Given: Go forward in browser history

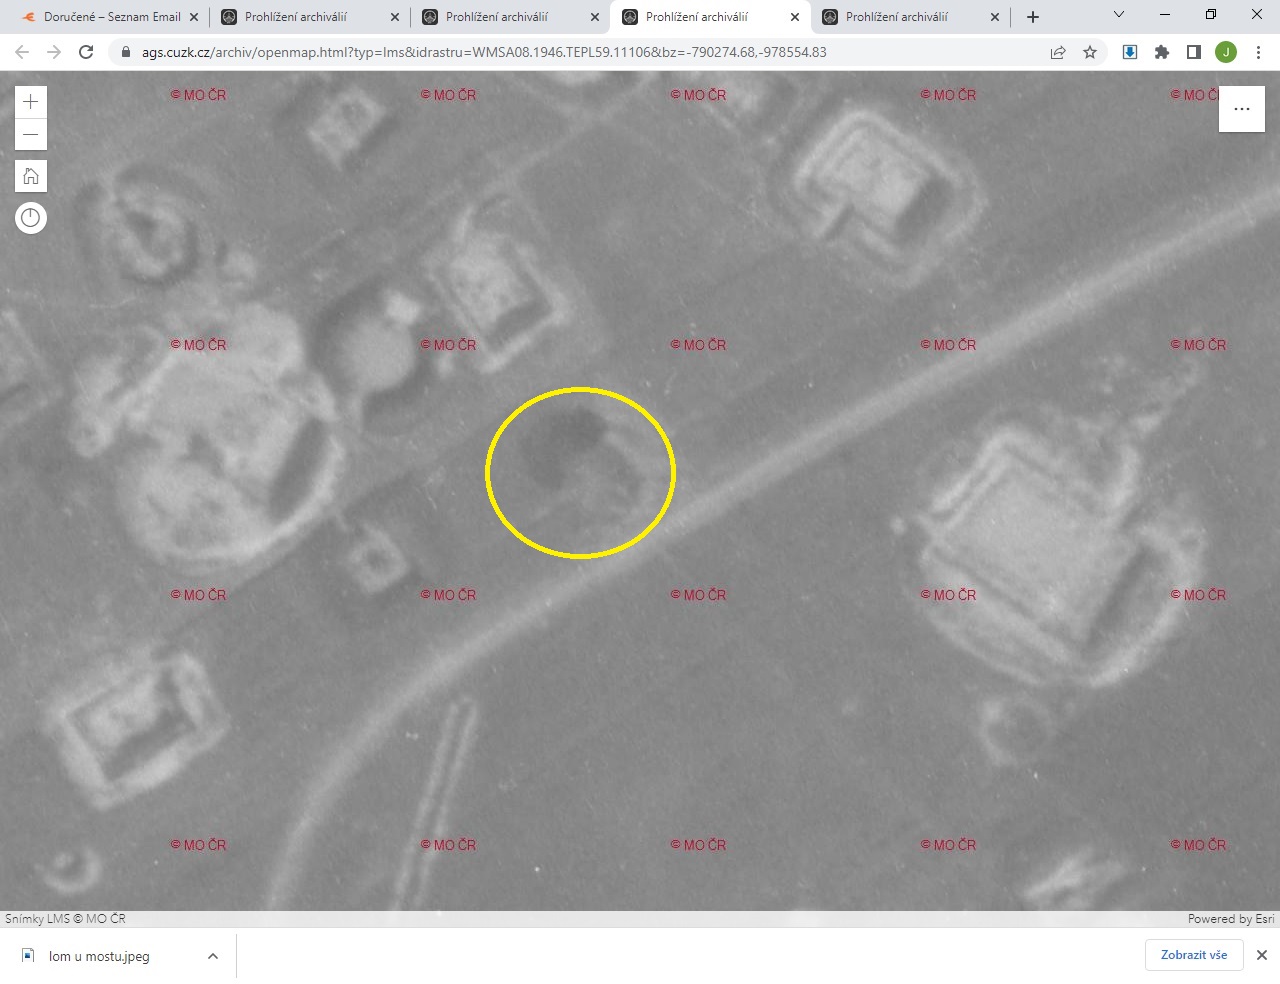Looking at the screenshot, I should [x=54, y=52].
